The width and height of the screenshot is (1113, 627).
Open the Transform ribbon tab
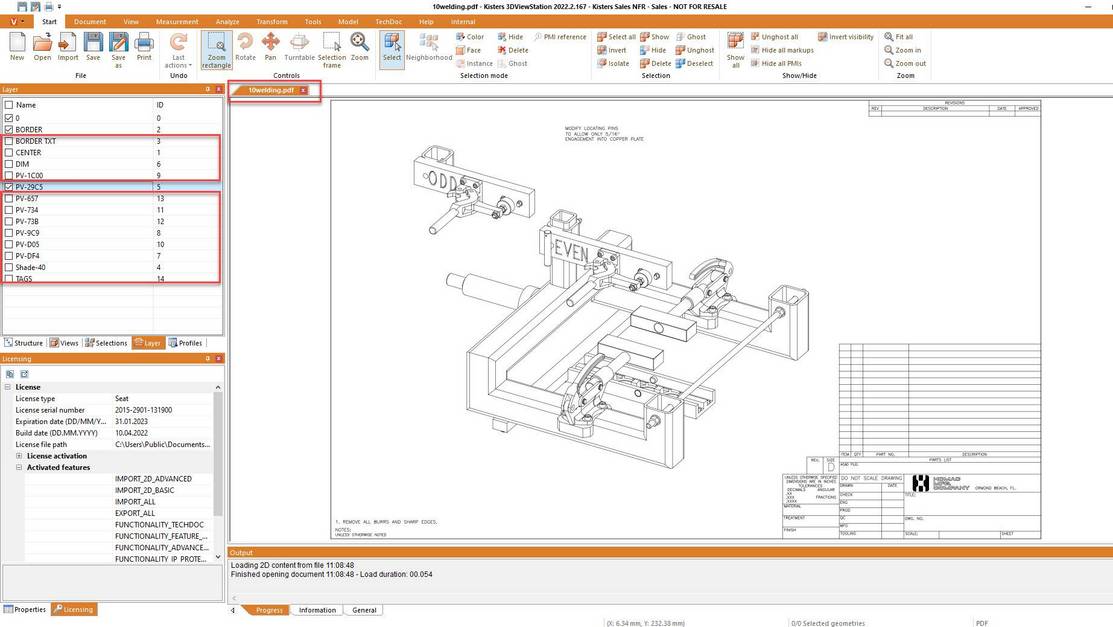272,22
